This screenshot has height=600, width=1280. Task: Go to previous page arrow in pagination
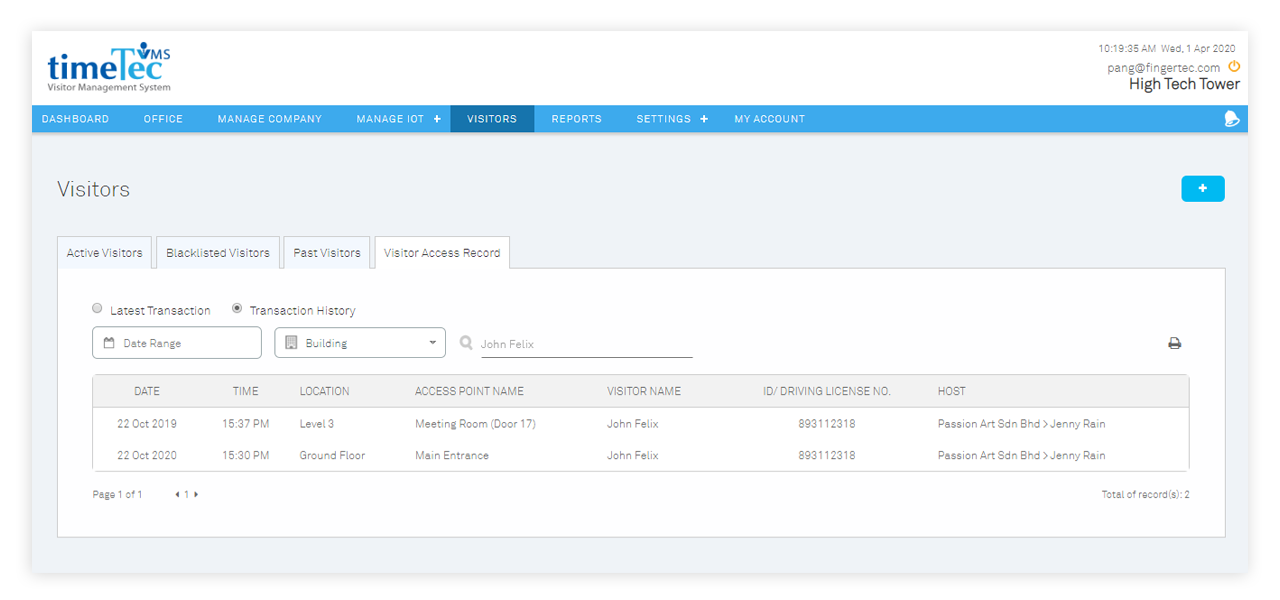click(x=177, y=494)
